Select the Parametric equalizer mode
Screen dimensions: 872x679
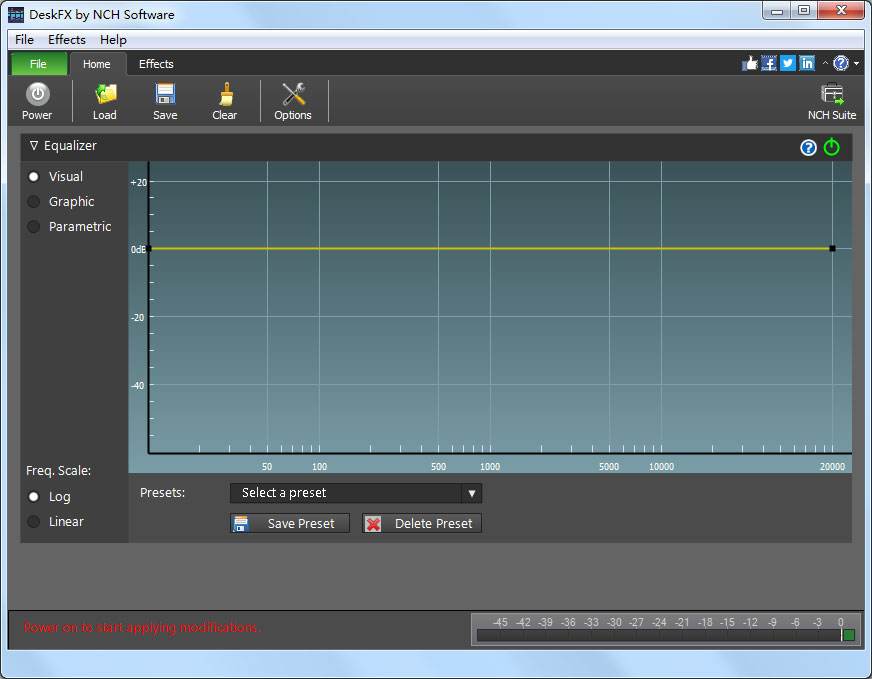tap(34, 226)
